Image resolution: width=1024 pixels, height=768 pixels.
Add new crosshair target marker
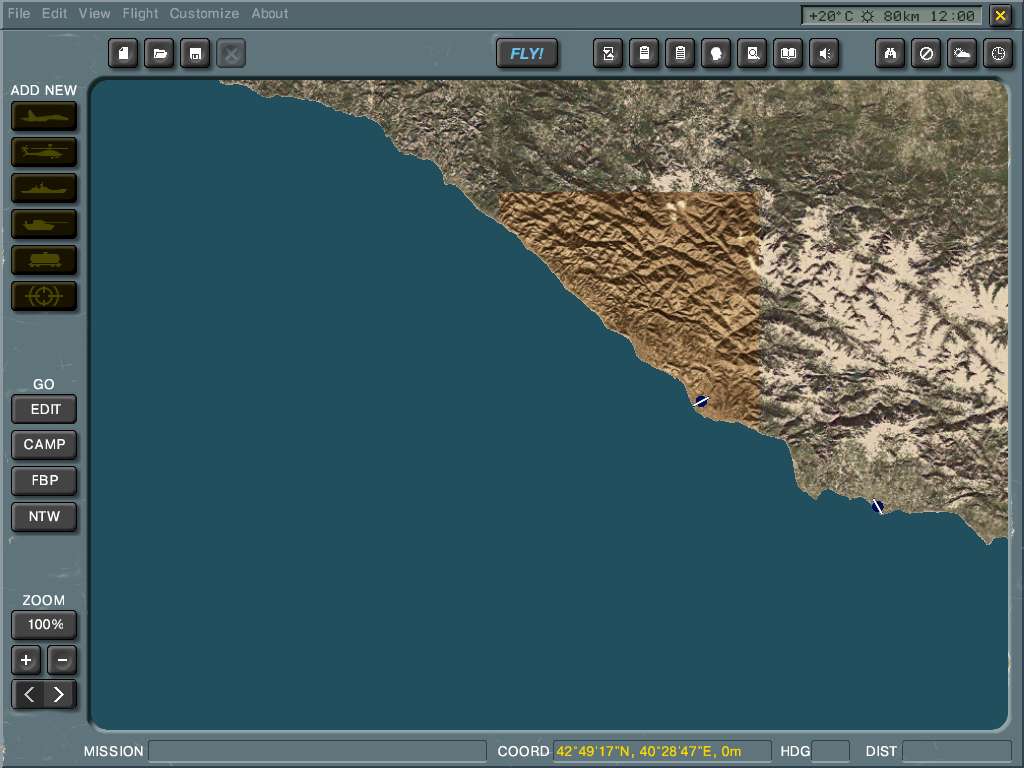point(44,296)
